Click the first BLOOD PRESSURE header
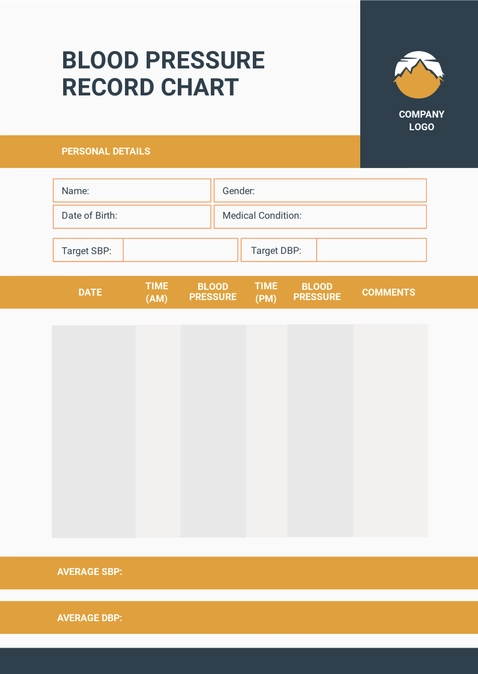The image size is (478, 674). (213, 292)
